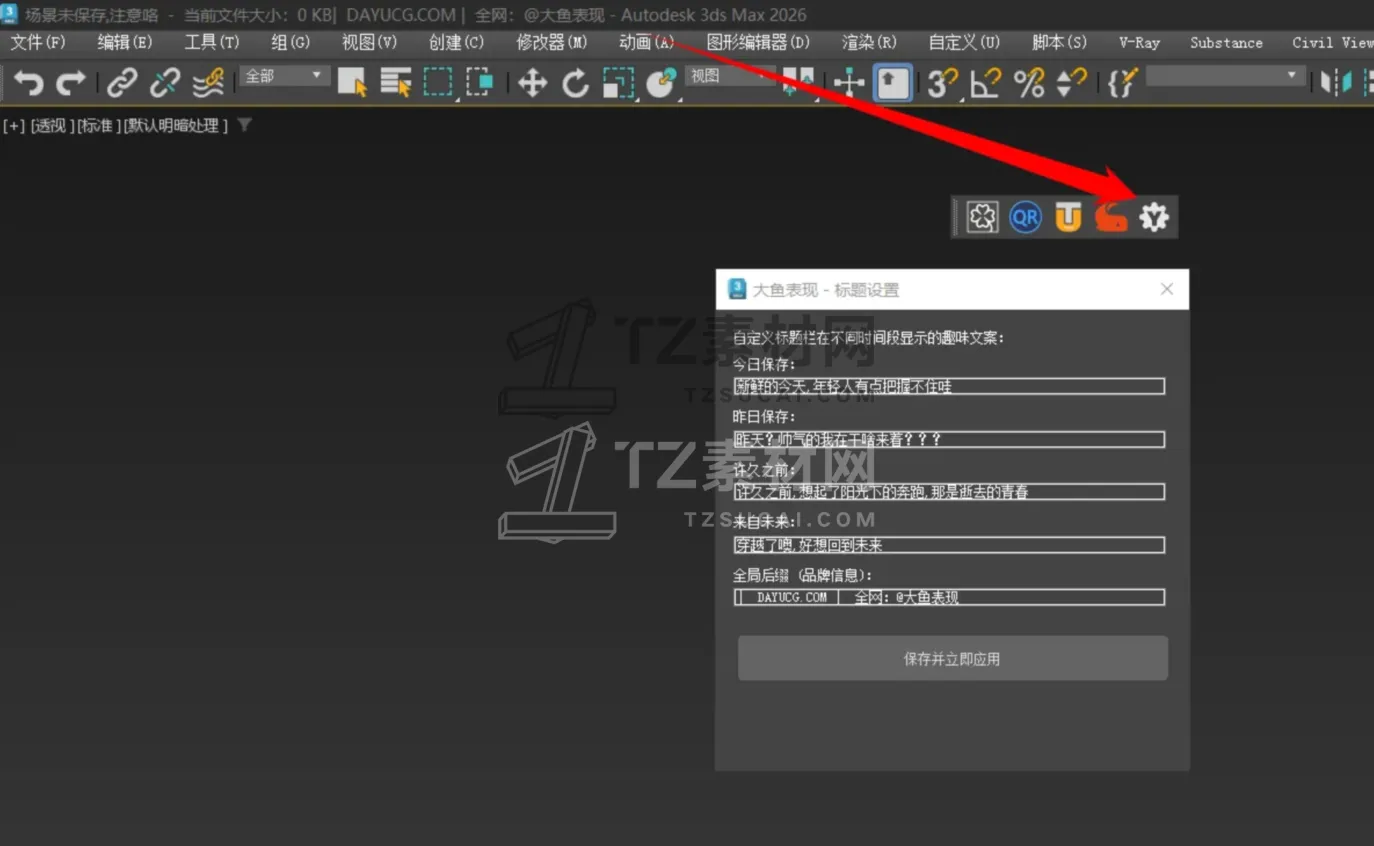1374x846 pixels.
Task: Open the V-Ray menu
Action: pos(1139,42)
